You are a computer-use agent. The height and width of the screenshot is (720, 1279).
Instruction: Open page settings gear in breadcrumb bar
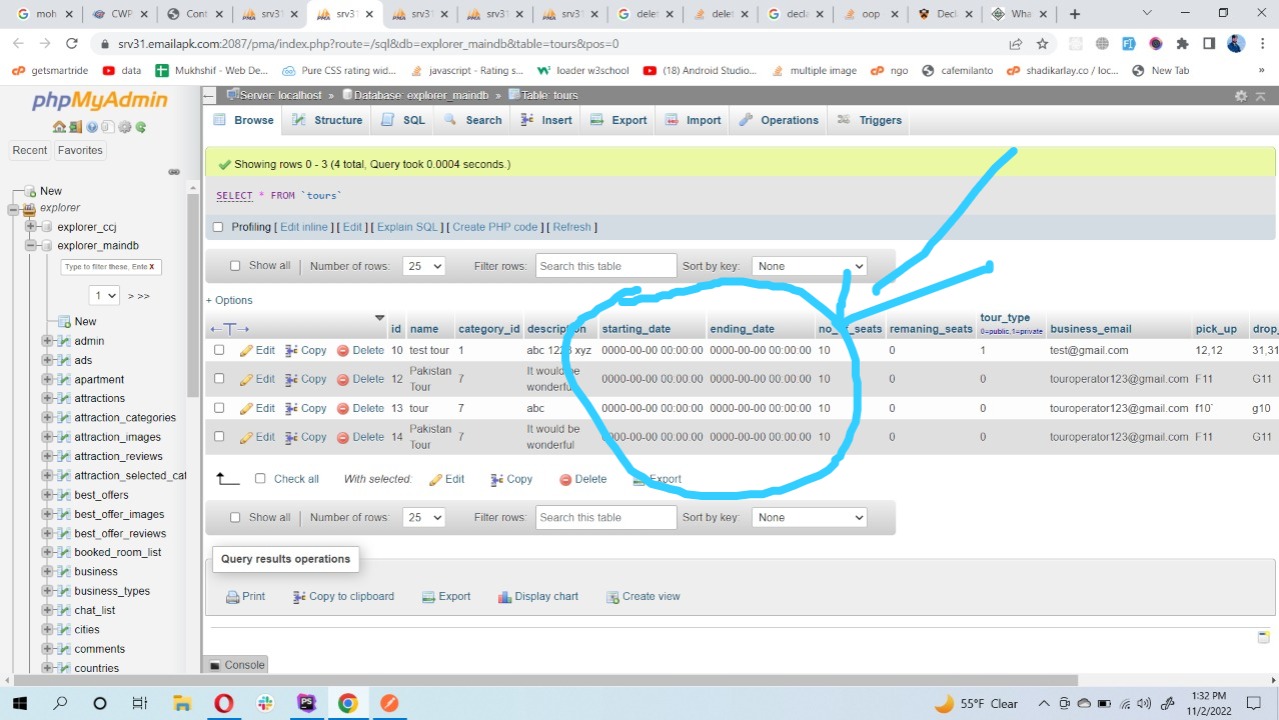coord(1241,96)
